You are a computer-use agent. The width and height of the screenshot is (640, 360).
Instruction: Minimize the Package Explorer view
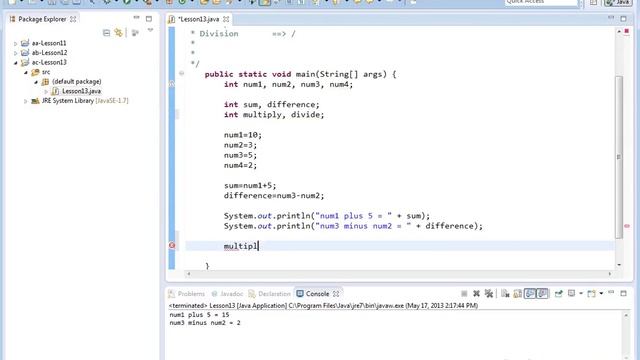coord(136,18)
